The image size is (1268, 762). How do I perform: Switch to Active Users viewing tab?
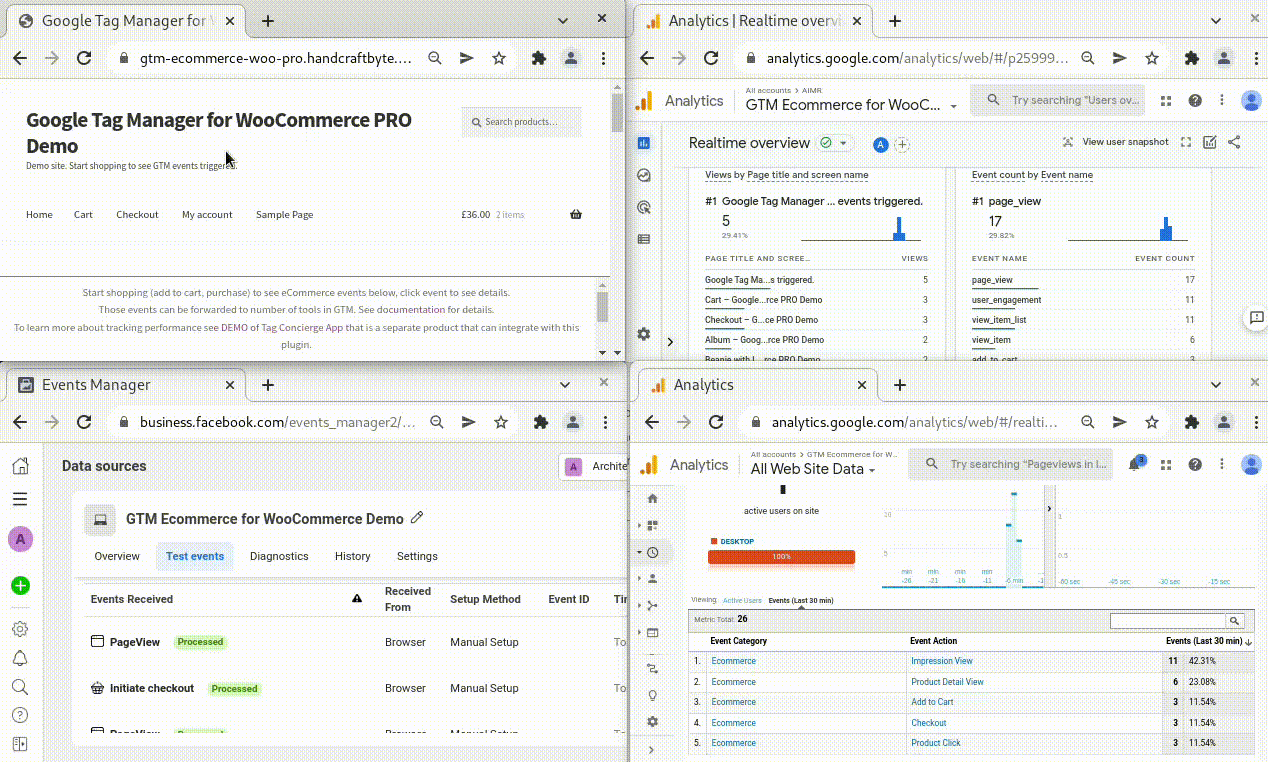coord(742,600)
